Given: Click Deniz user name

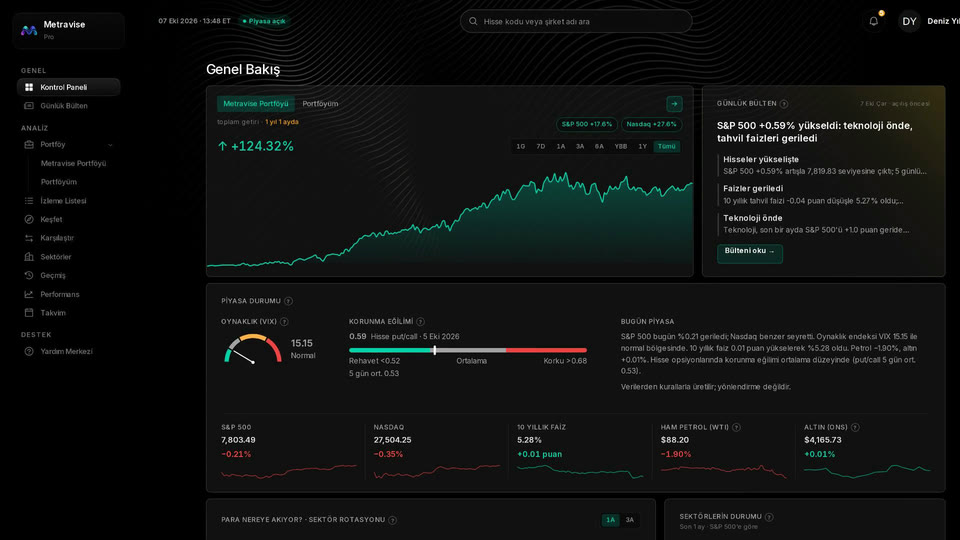Looking at the screenshot, I should click(943, 21).
